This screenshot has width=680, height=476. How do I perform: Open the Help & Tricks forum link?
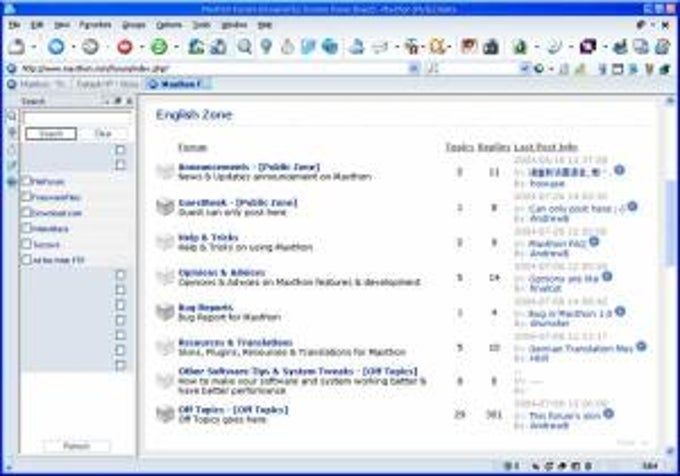tap(208, 237)
